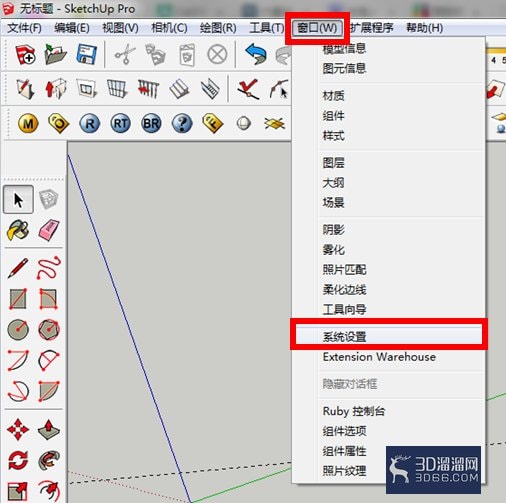Open 图层 from the menu
The height and width of the screenshot is (503, 506).
pos(333,163)
